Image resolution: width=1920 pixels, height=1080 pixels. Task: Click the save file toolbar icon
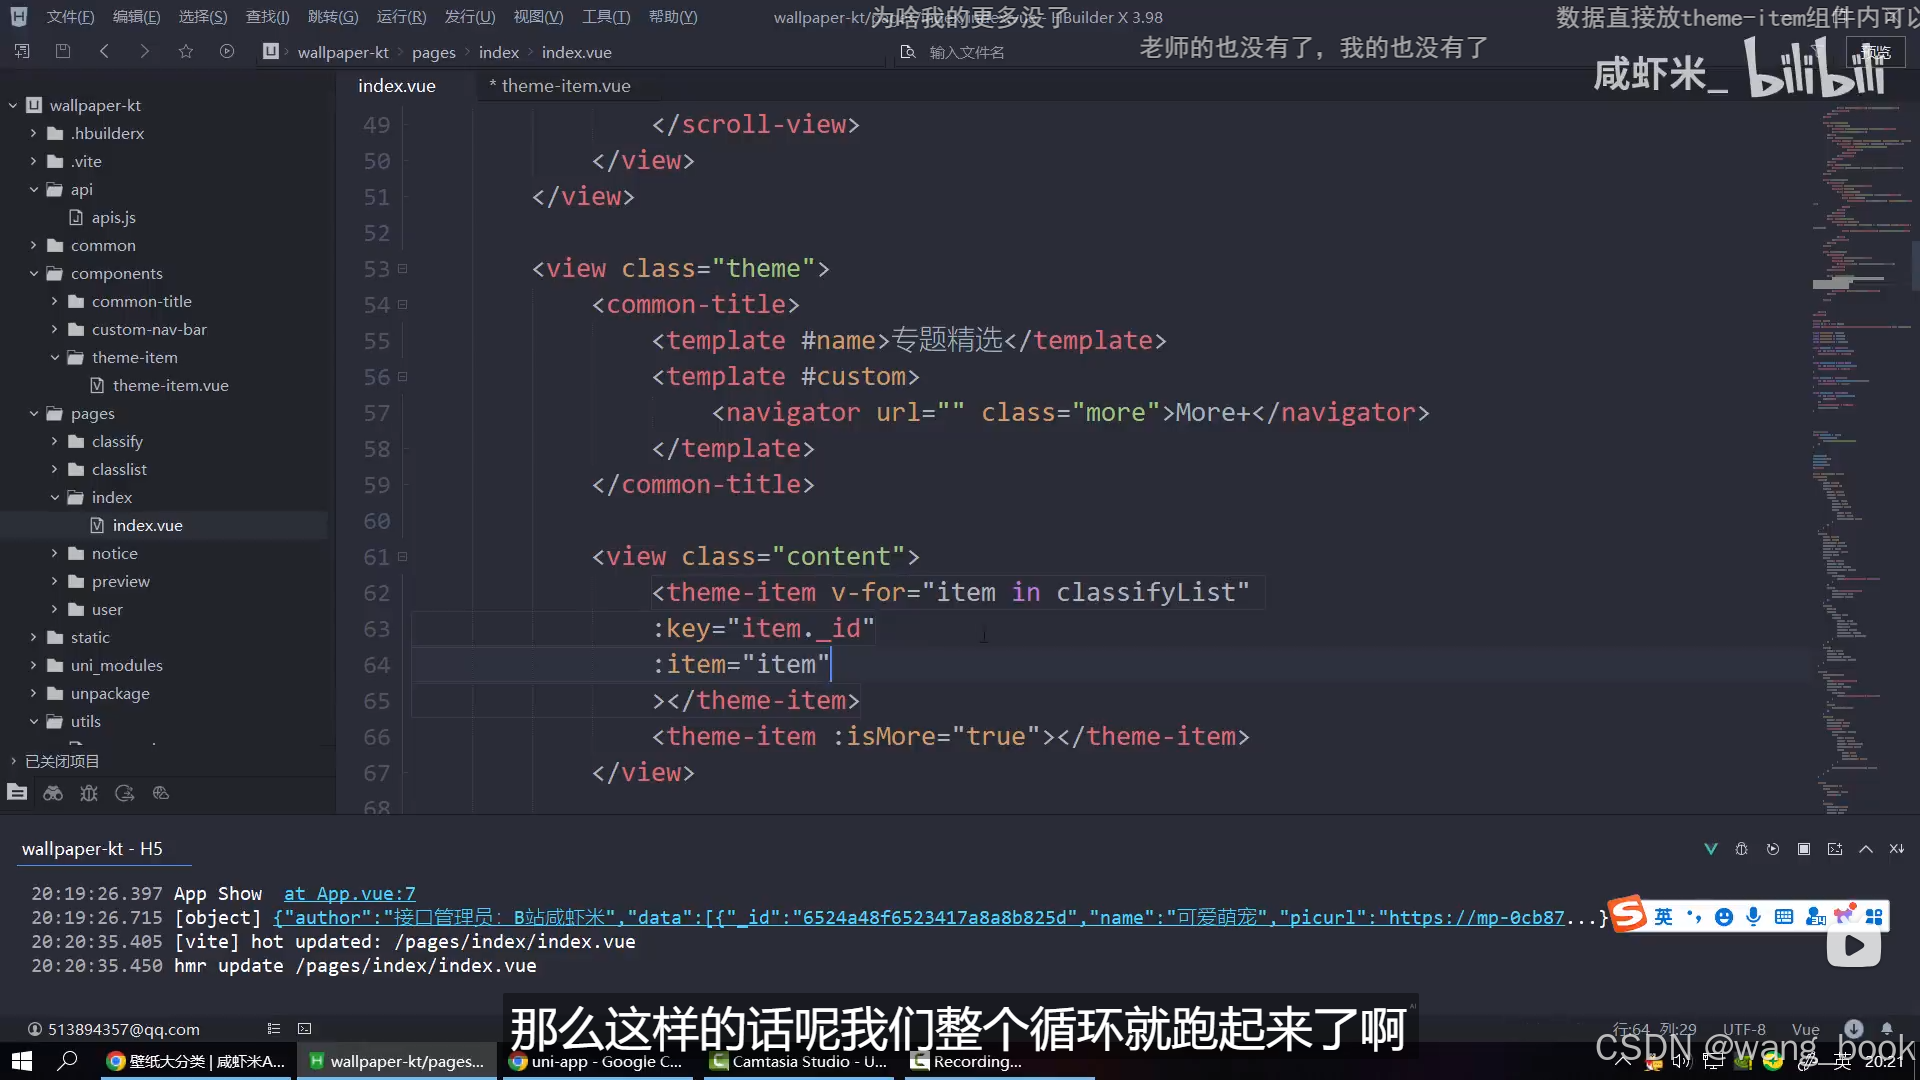(x=63, y=51)
